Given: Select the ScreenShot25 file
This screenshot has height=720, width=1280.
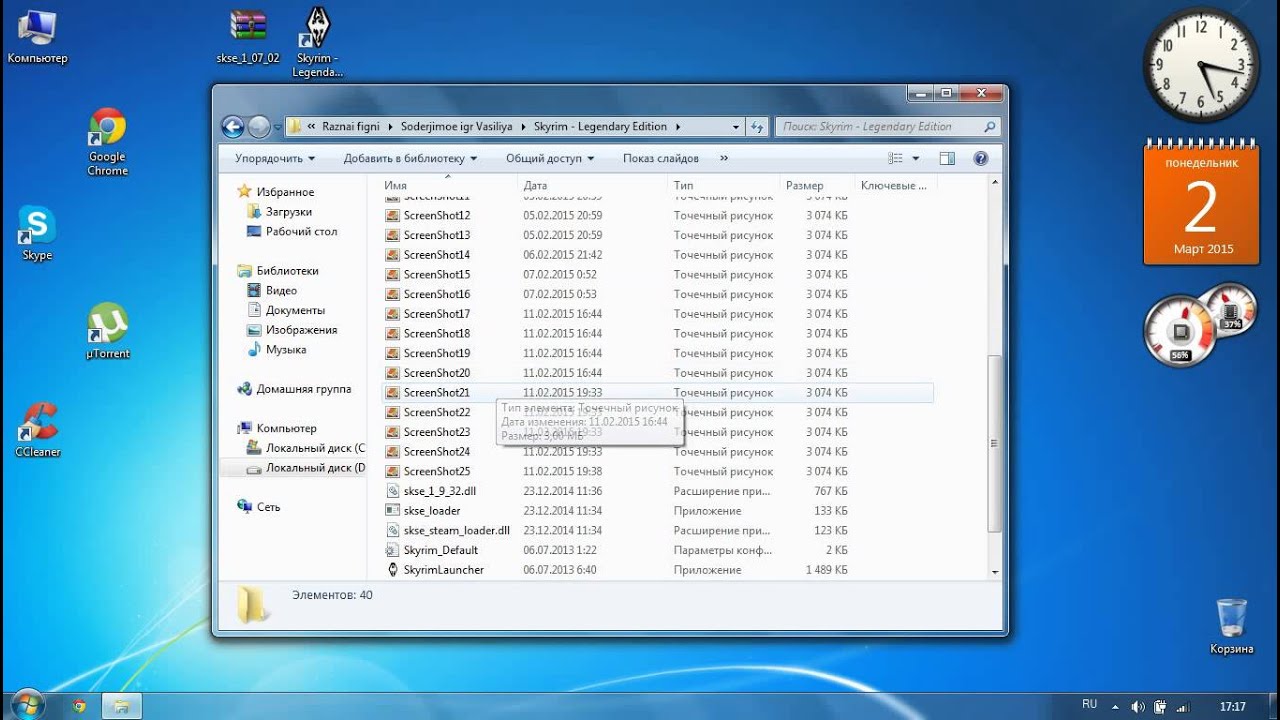Looking at the screenshot, I should [437, 471].
